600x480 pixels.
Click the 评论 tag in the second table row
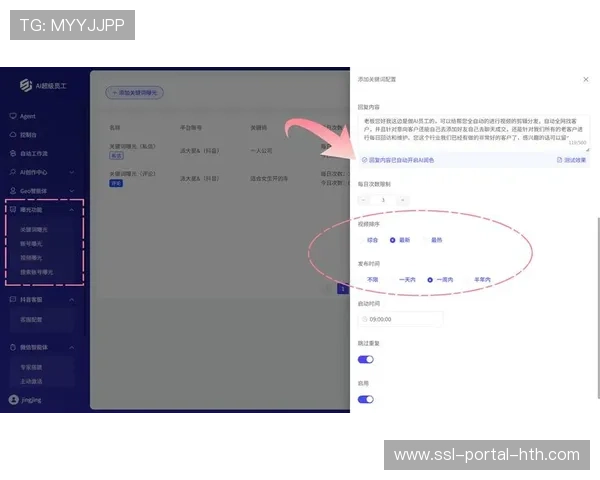click(116, 183)
